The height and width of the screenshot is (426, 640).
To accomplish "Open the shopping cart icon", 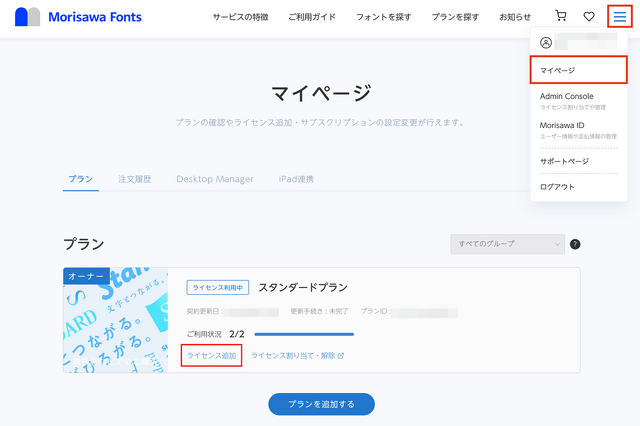I will [560, 17].
